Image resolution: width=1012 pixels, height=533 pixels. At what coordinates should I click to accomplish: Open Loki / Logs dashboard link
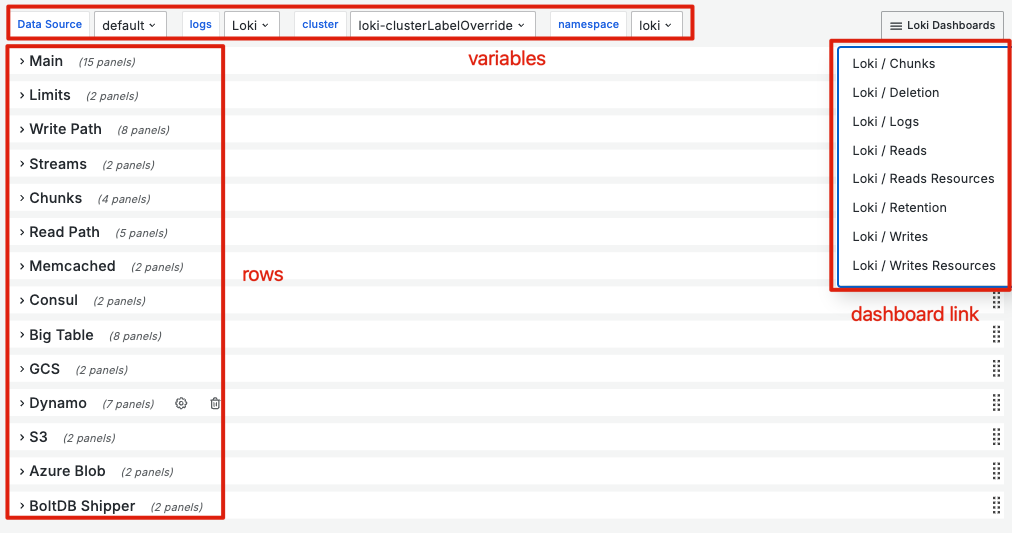click(885, 121)
